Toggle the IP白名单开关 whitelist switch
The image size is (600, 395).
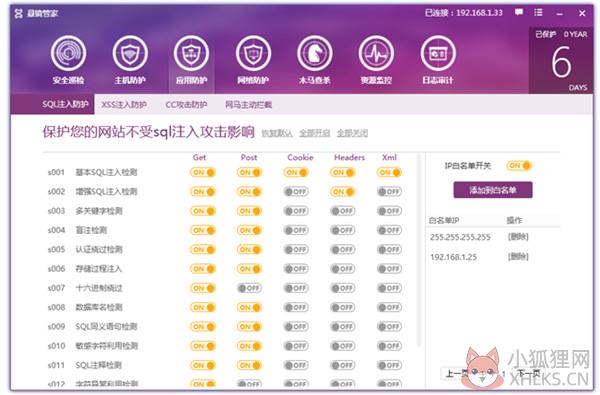click(x=519, y=166)
